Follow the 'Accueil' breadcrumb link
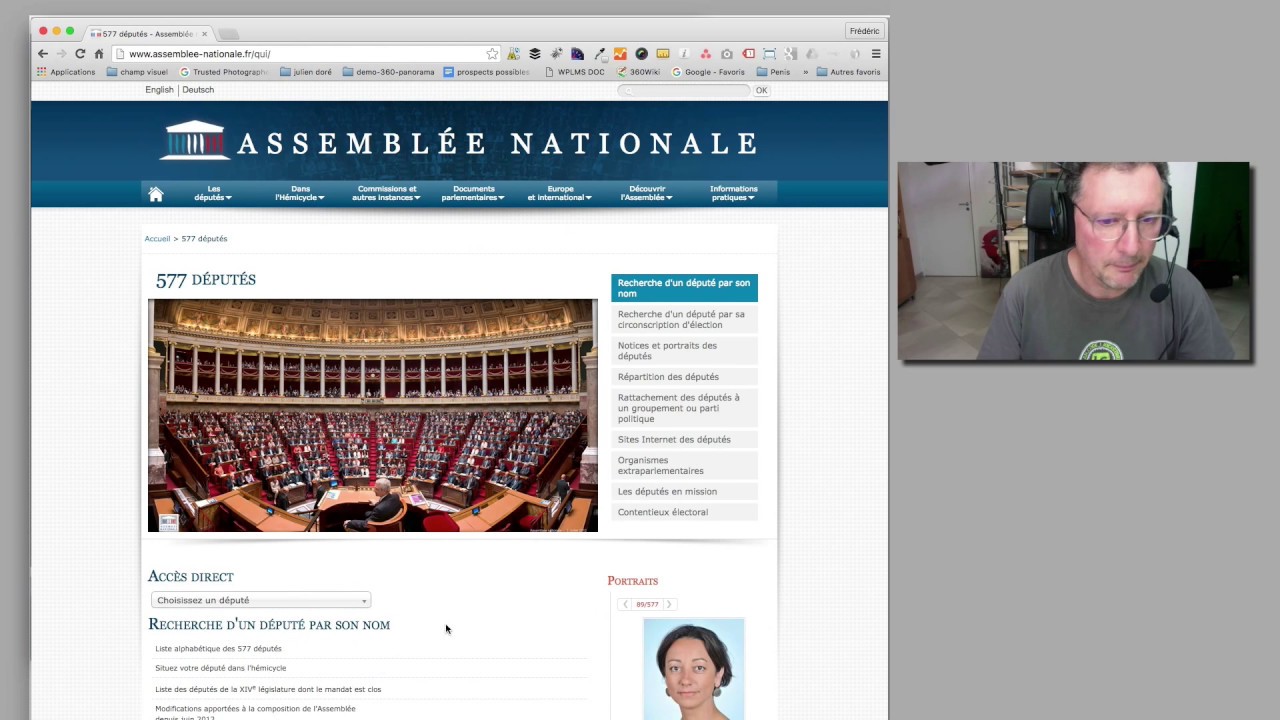This screenshot has height=720, width=1280. (x=157, y=239)
